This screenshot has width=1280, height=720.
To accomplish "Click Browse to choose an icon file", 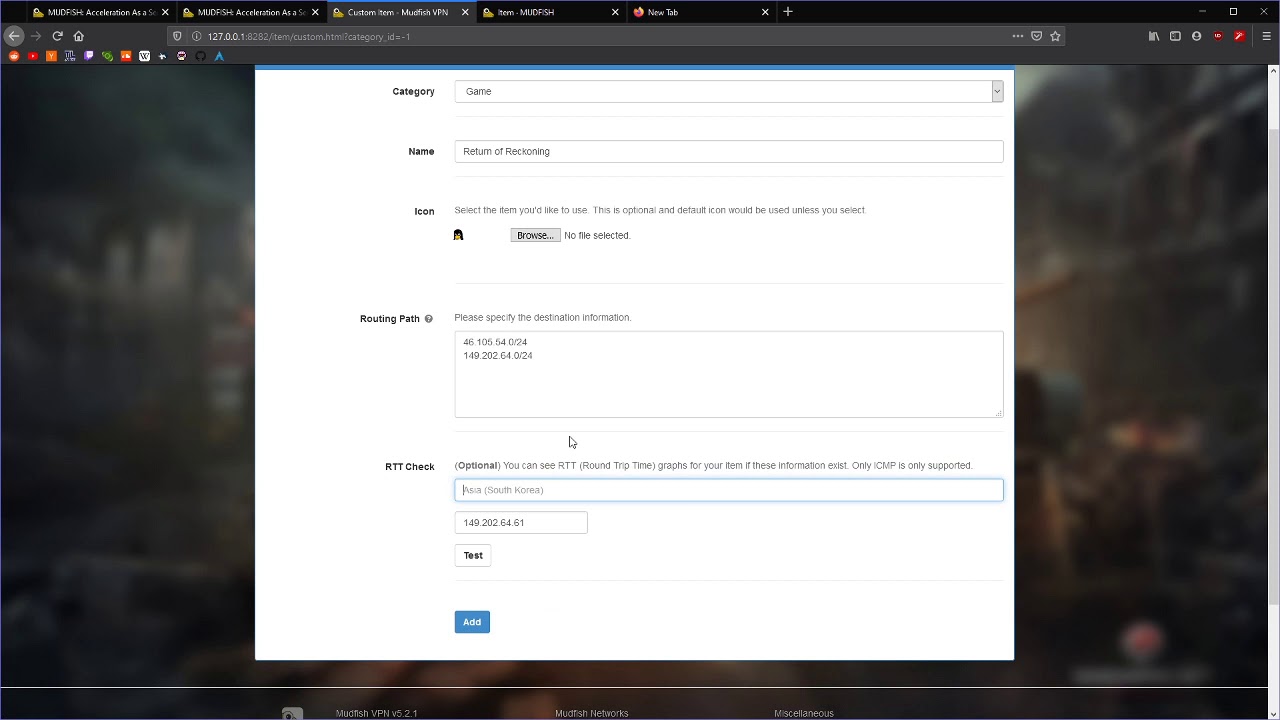I will coord(535,235).
